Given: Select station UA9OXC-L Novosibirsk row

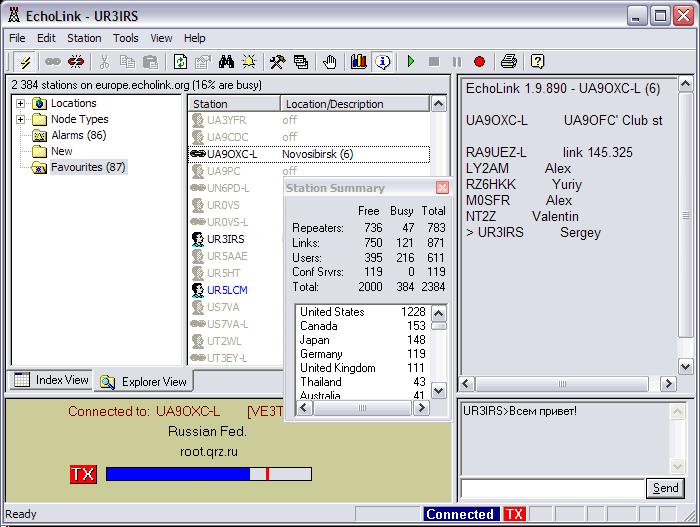Looking at the screenshot, I should 309,154.
